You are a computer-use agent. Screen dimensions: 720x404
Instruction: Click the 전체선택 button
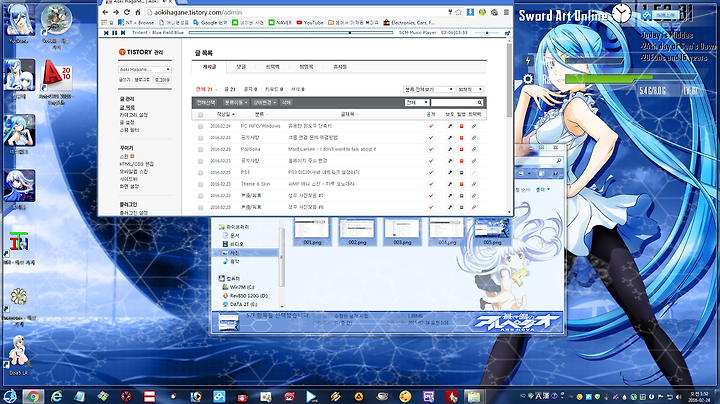pos(206,102)
